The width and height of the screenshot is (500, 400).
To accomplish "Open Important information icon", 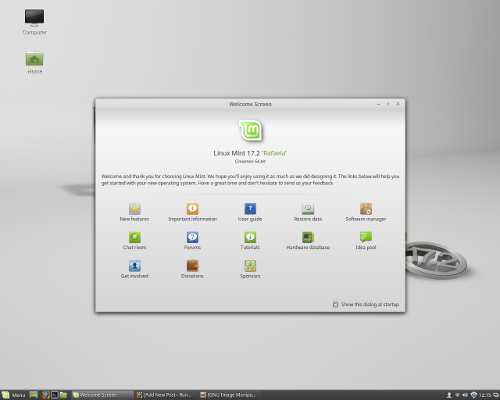I will point(192,209).
